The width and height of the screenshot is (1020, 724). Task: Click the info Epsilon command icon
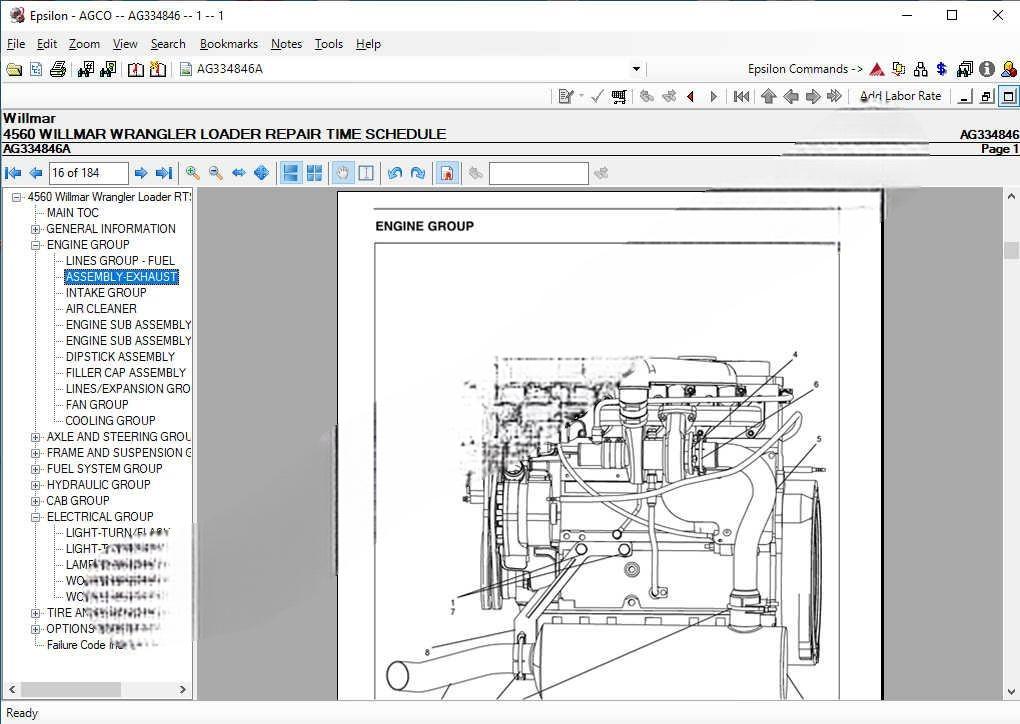[986, 68]
